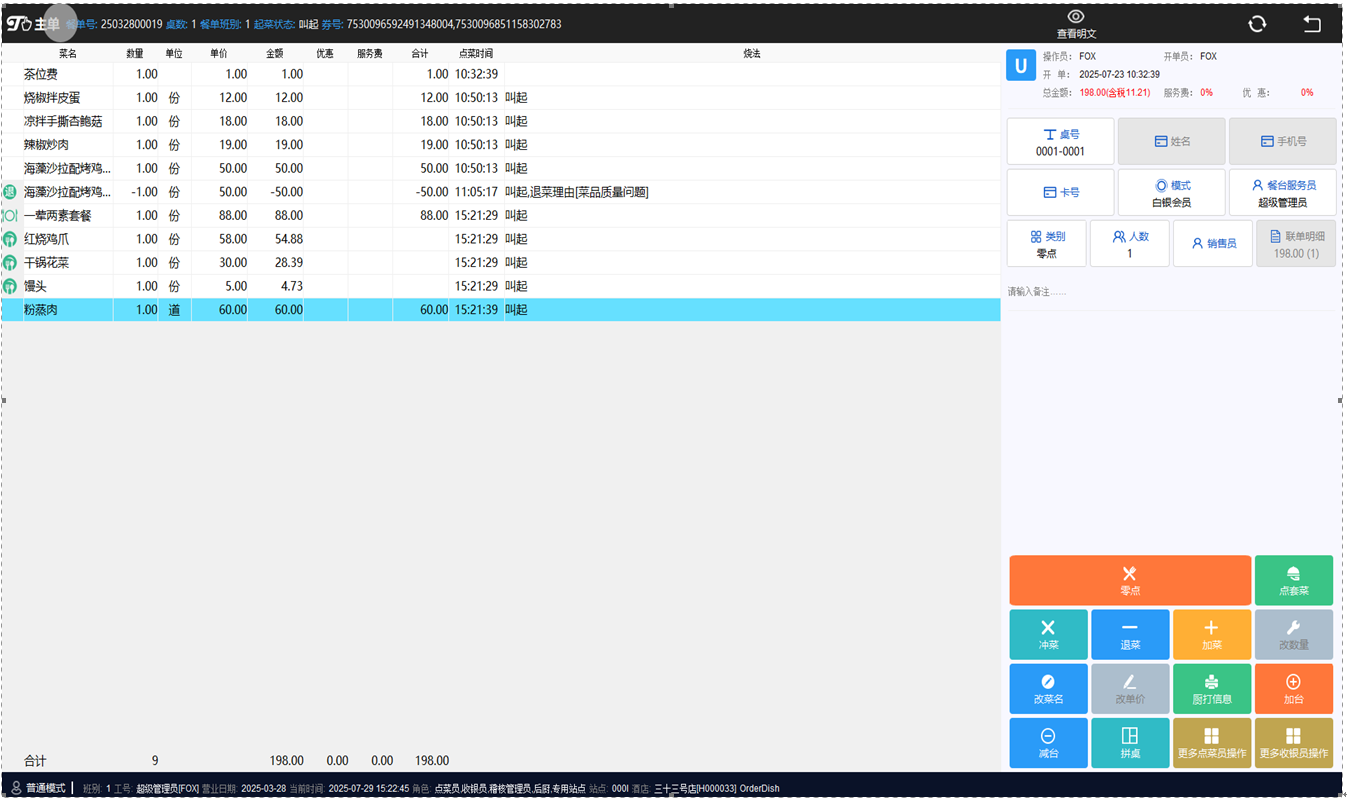1347x800 pixels.
Task: Click the blue U avatar icon
Action: point(1020,66)
